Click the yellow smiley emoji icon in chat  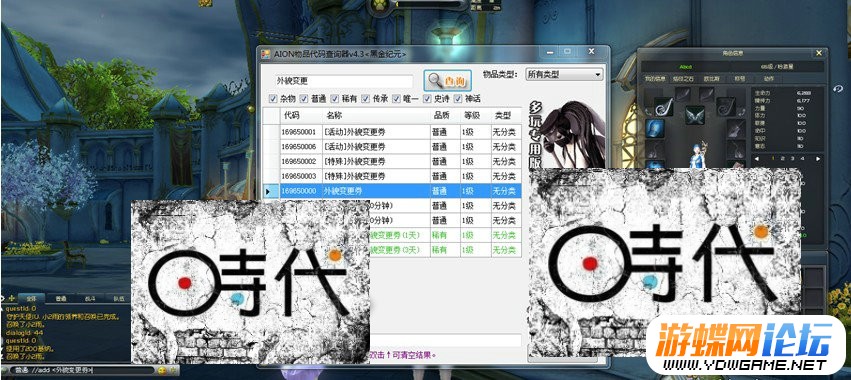[x=161, y=370]
